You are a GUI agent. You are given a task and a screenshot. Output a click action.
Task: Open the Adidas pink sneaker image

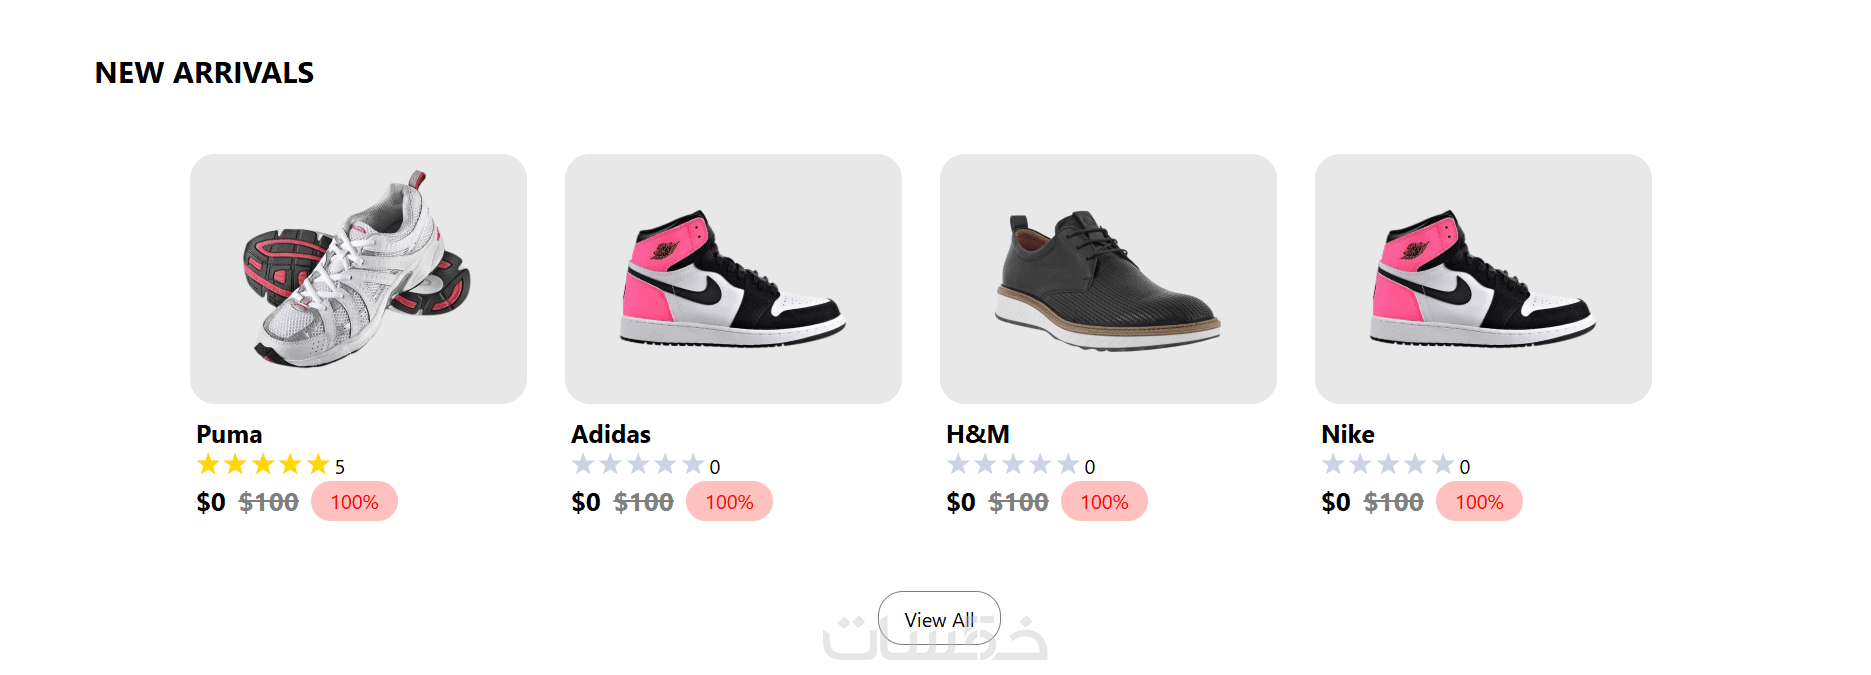tap(733, 278)
